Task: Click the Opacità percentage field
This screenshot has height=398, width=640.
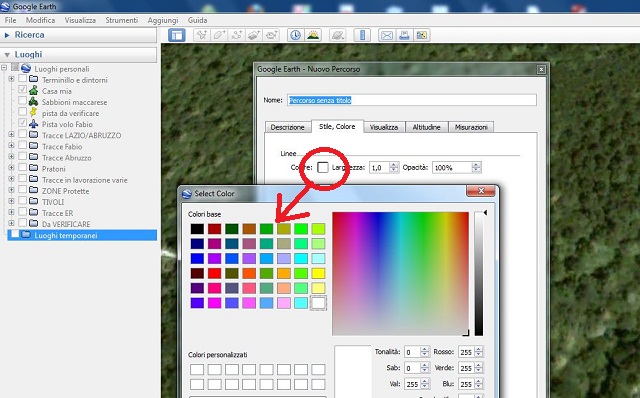Action: pos(452,167)
